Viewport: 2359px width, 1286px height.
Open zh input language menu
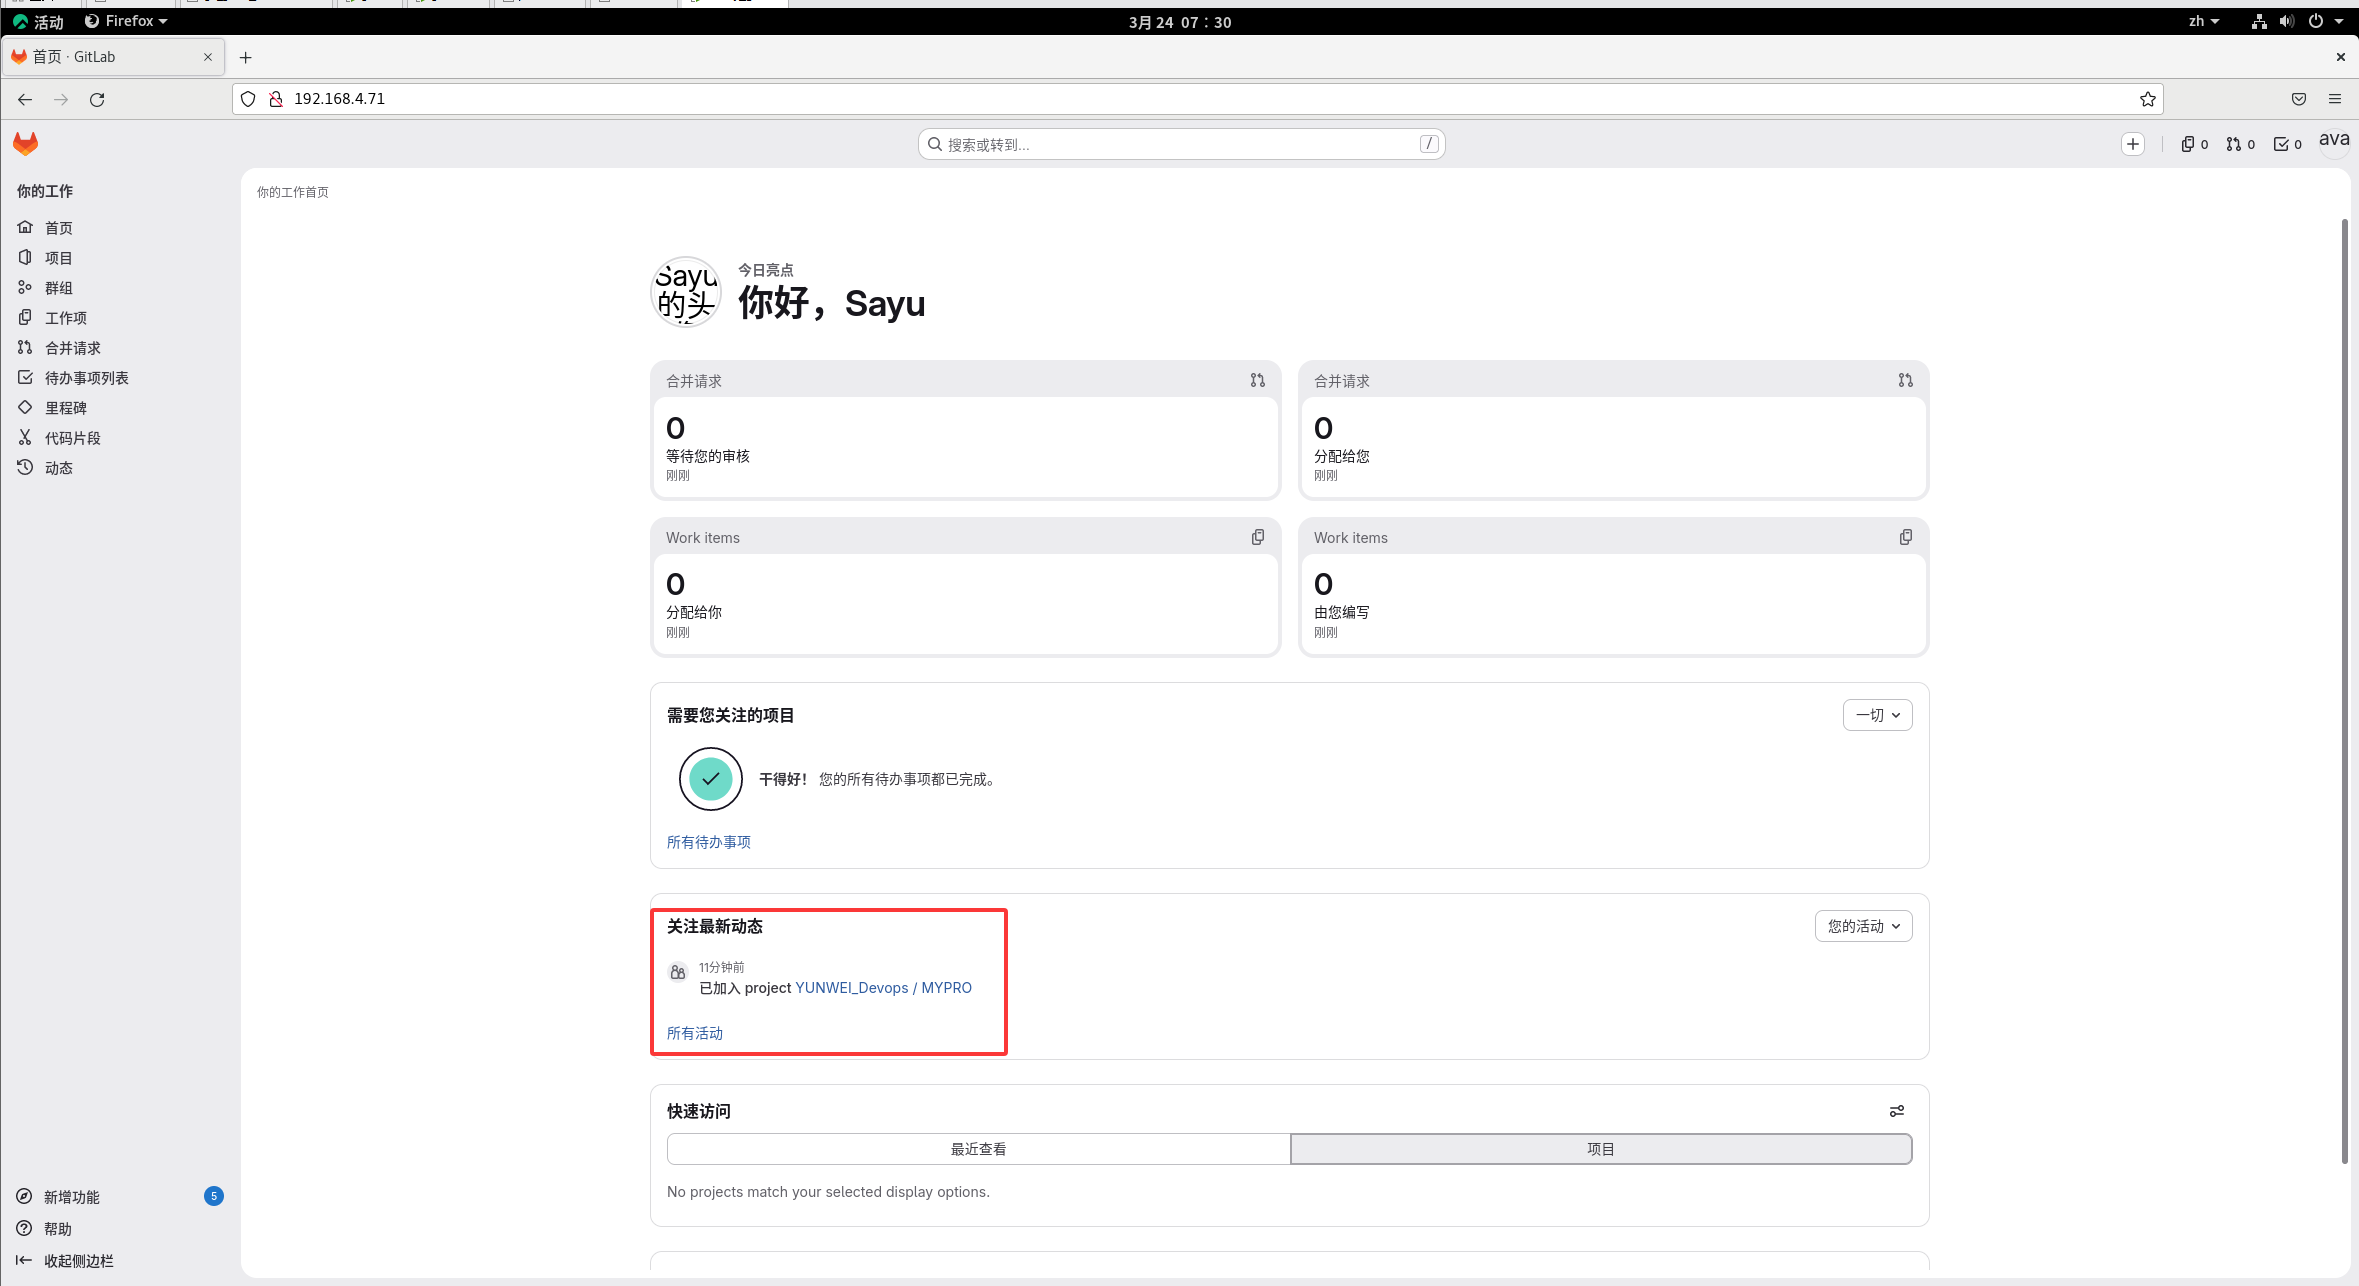(2203, 21)
